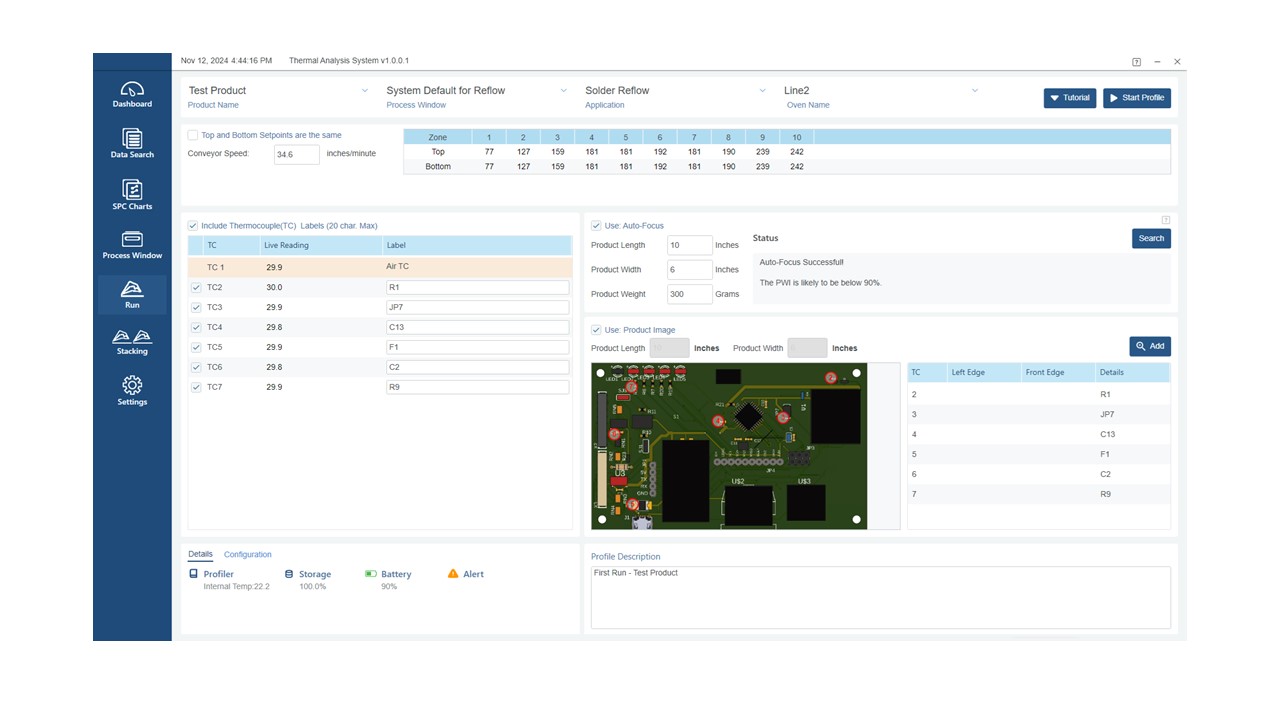Expand the Product Name dropdown
The image size is (1280, 720).
(x=365, y=91)
